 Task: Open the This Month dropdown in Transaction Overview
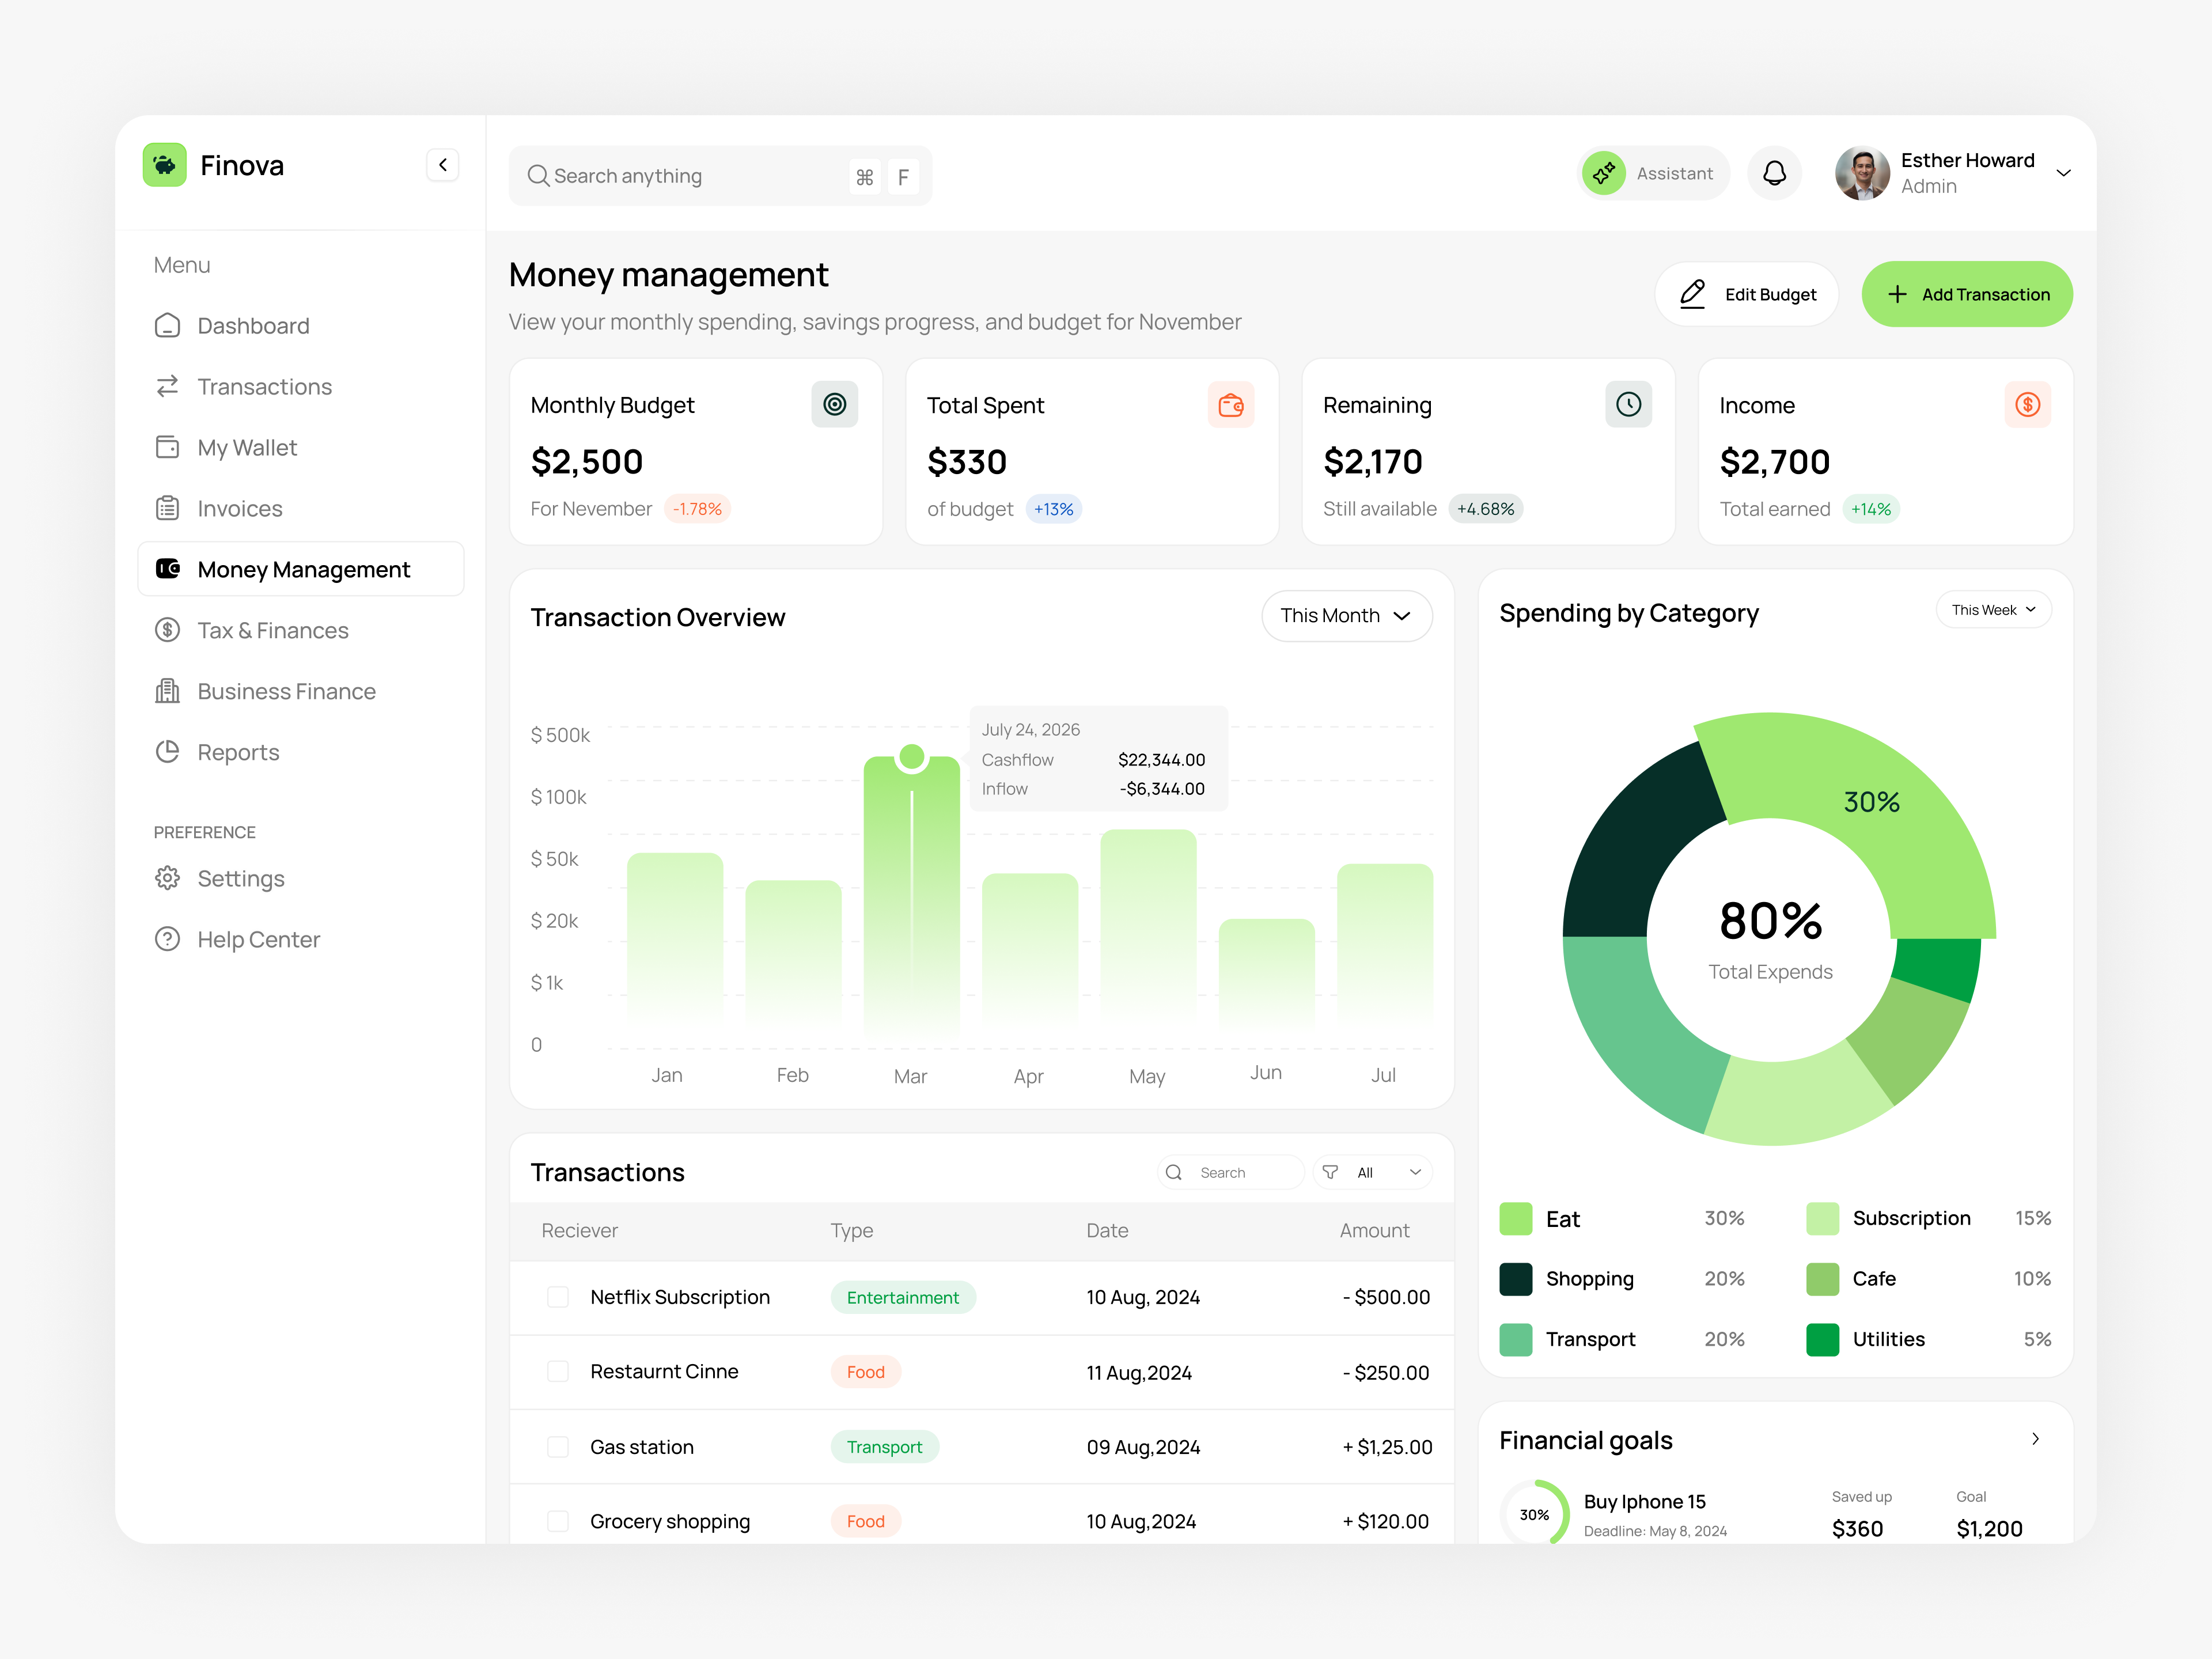coord(1347,616)
